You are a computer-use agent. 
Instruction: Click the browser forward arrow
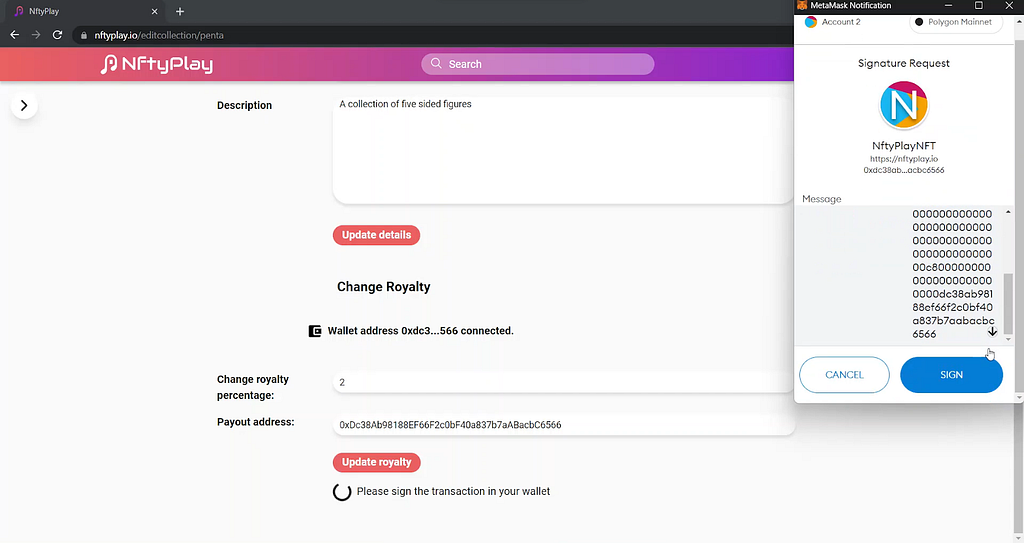pos(36,35)
